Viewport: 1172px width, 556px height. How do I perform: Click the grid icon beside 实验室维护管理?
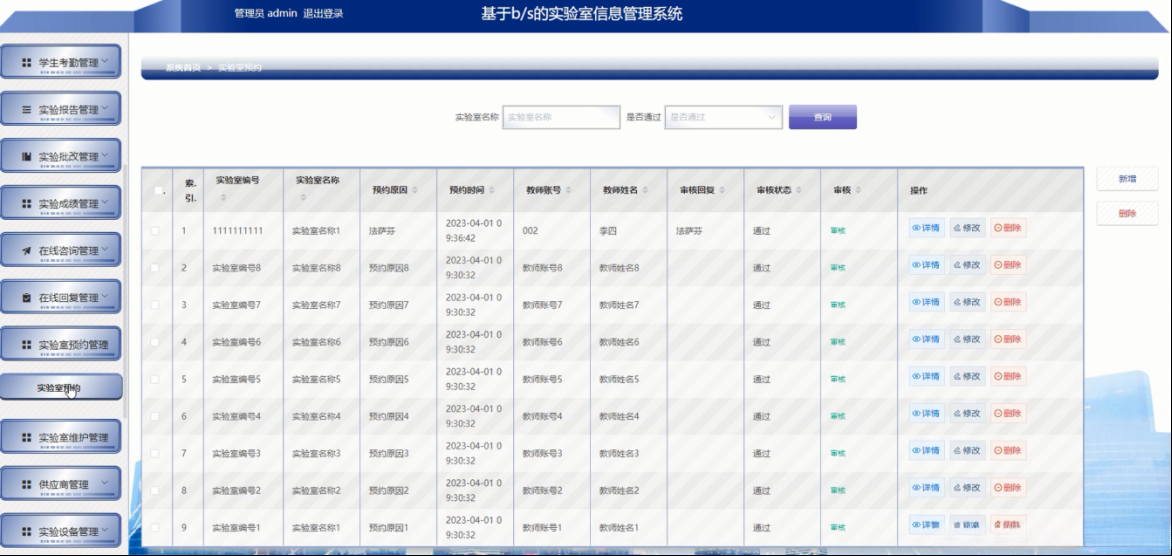click(26, 438)
